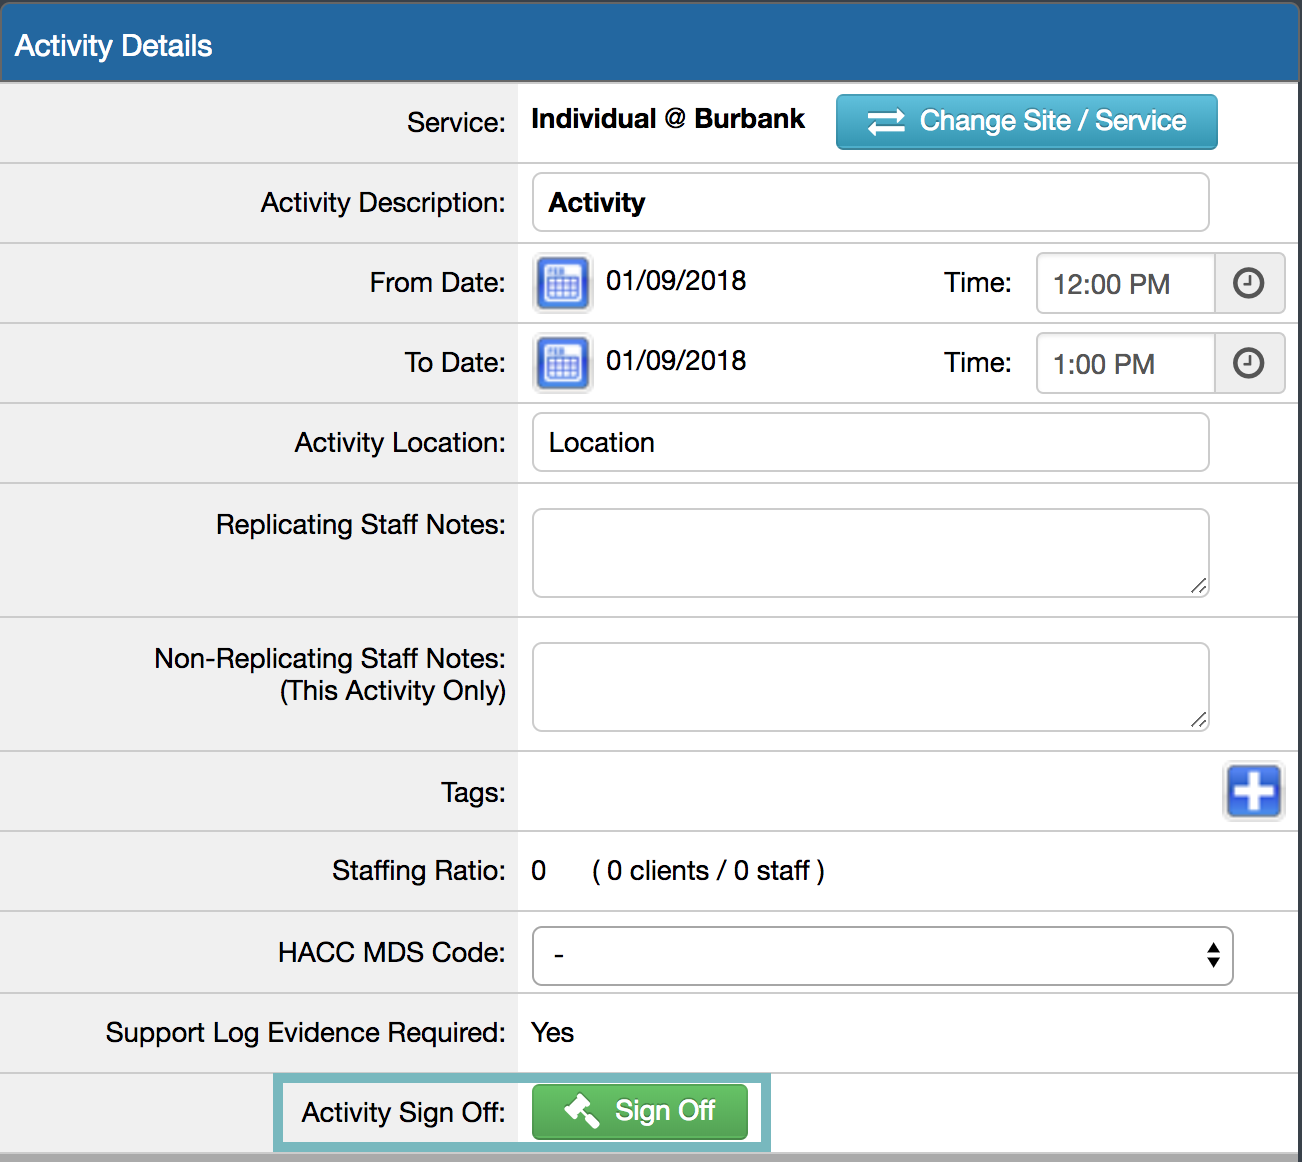Open the To Date calendar picker

click(562, 363)
